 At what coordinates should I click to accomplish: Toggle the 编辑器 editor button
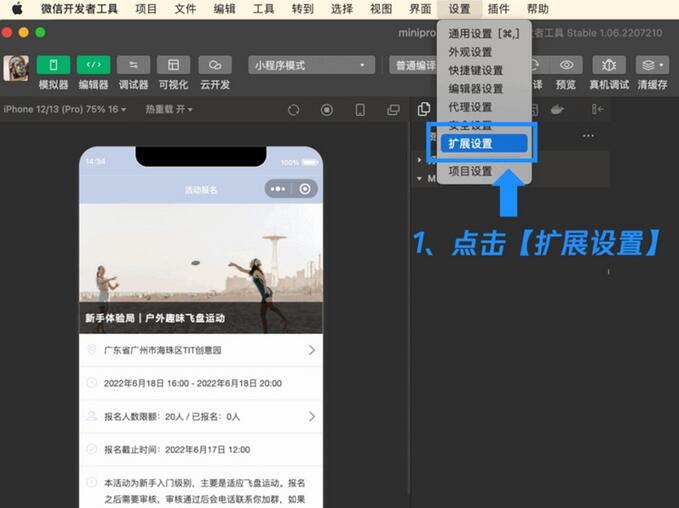point(94,65)
